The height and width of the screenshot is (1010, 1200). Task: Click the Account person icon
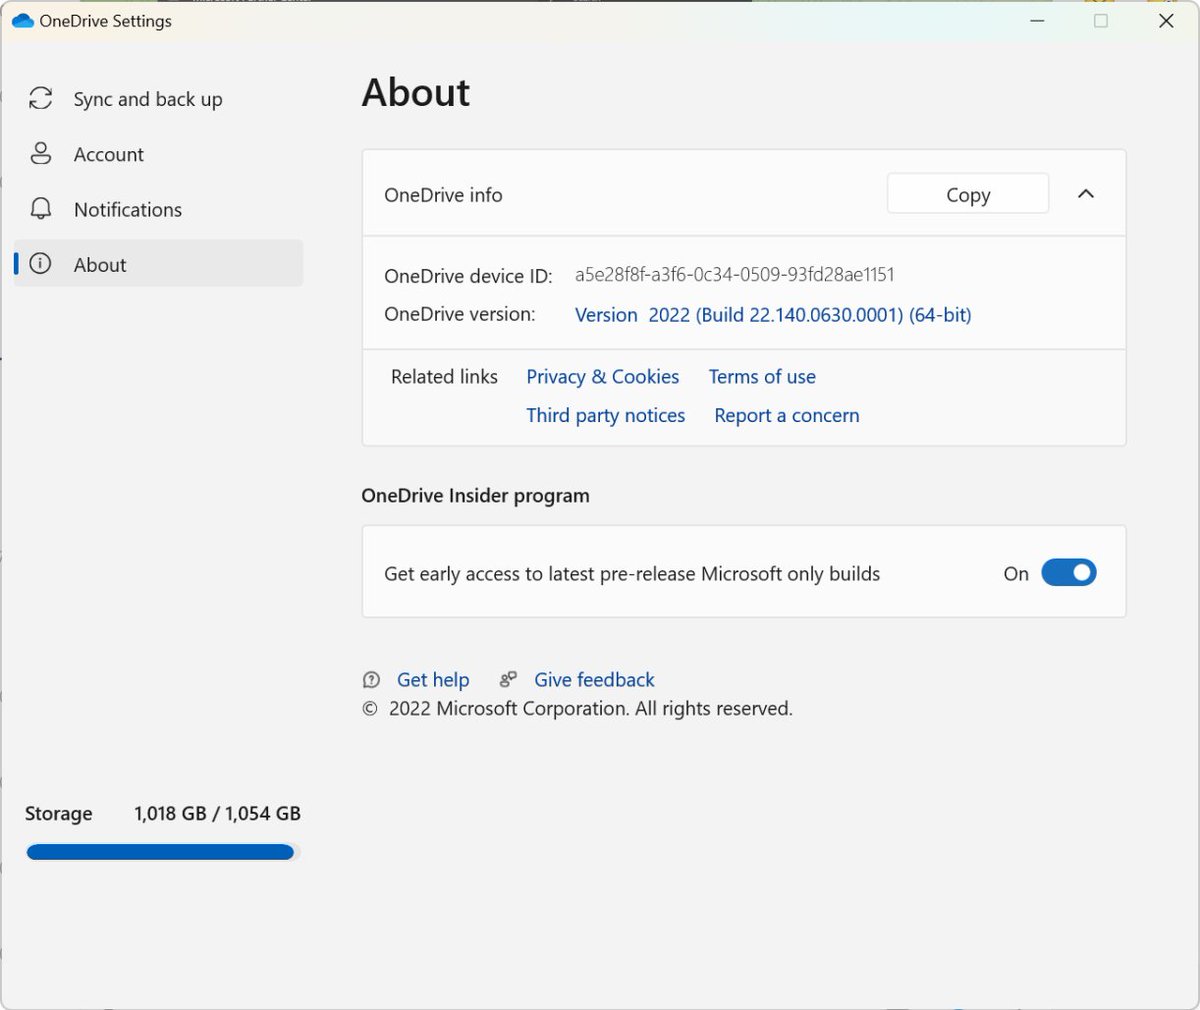(40, 153)
